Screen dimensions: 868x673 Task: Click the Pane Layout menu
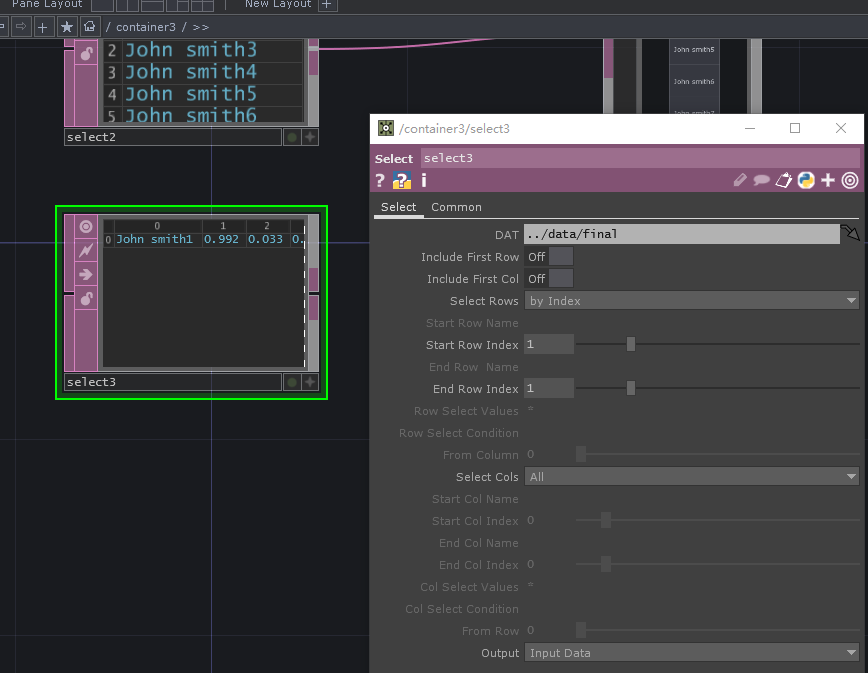pyautogui.click(x=46, y=5)
